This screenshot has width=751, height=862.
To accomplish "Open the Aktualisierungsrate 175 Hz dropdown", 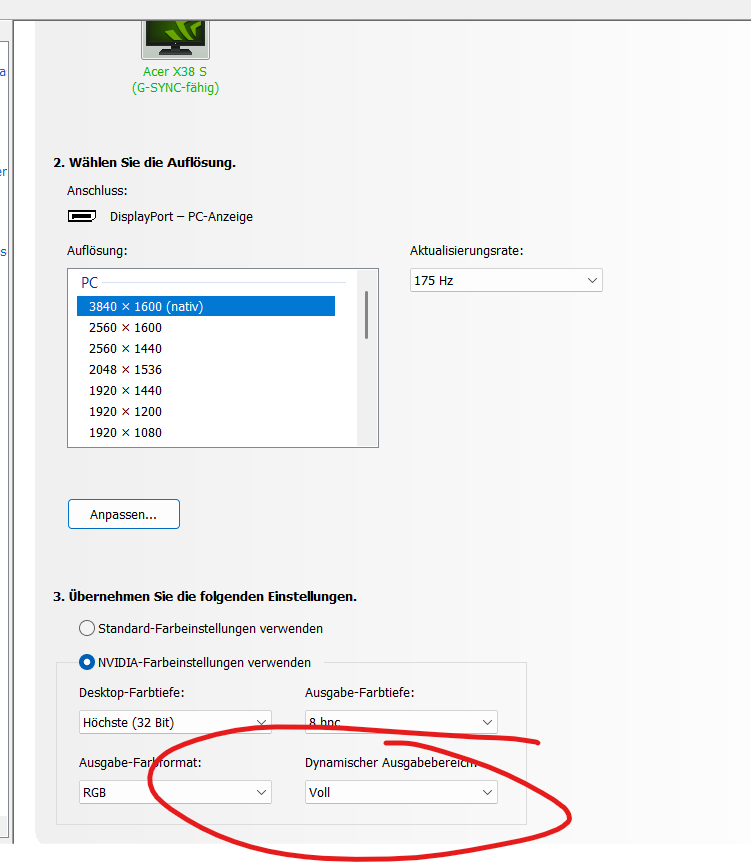I will (x=506, y=280).
